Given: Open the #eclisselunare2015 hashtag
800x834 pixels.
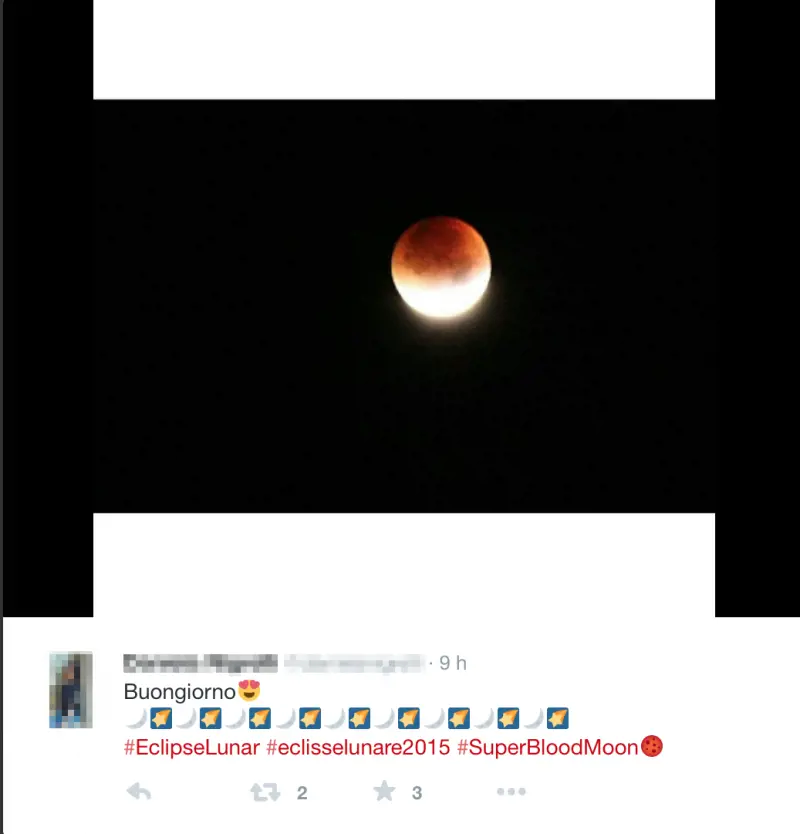Looking at the screenshot, I should 358,747.
